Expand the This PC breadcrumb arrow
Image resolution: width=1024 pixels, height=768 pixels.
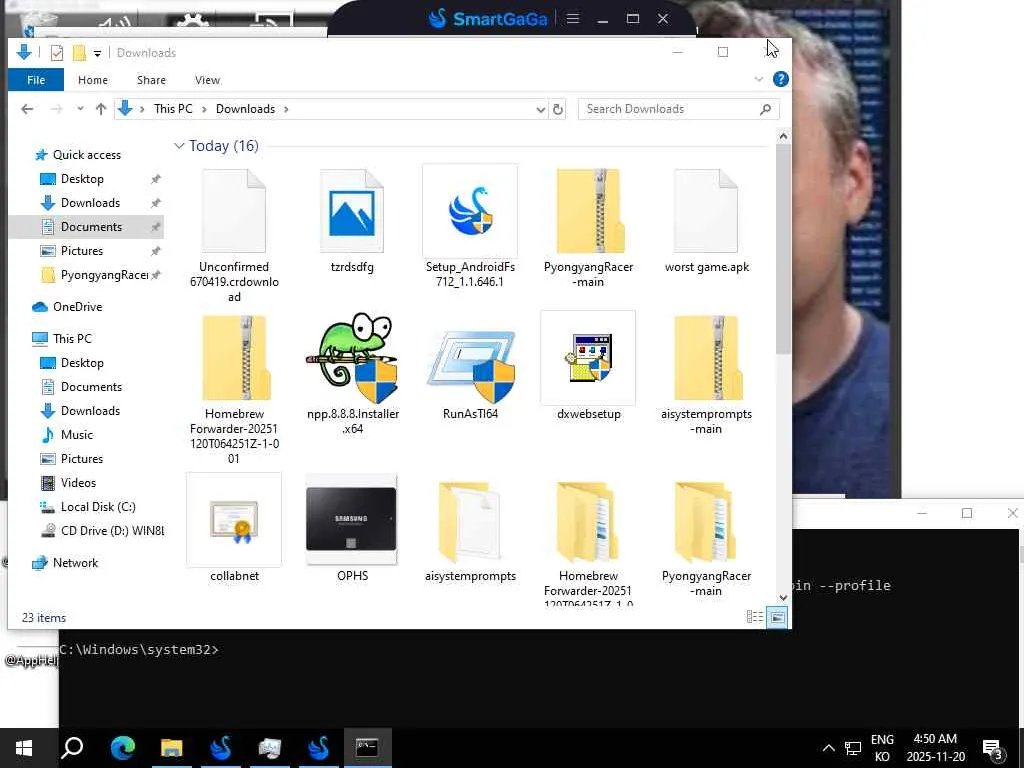[204, 109]
